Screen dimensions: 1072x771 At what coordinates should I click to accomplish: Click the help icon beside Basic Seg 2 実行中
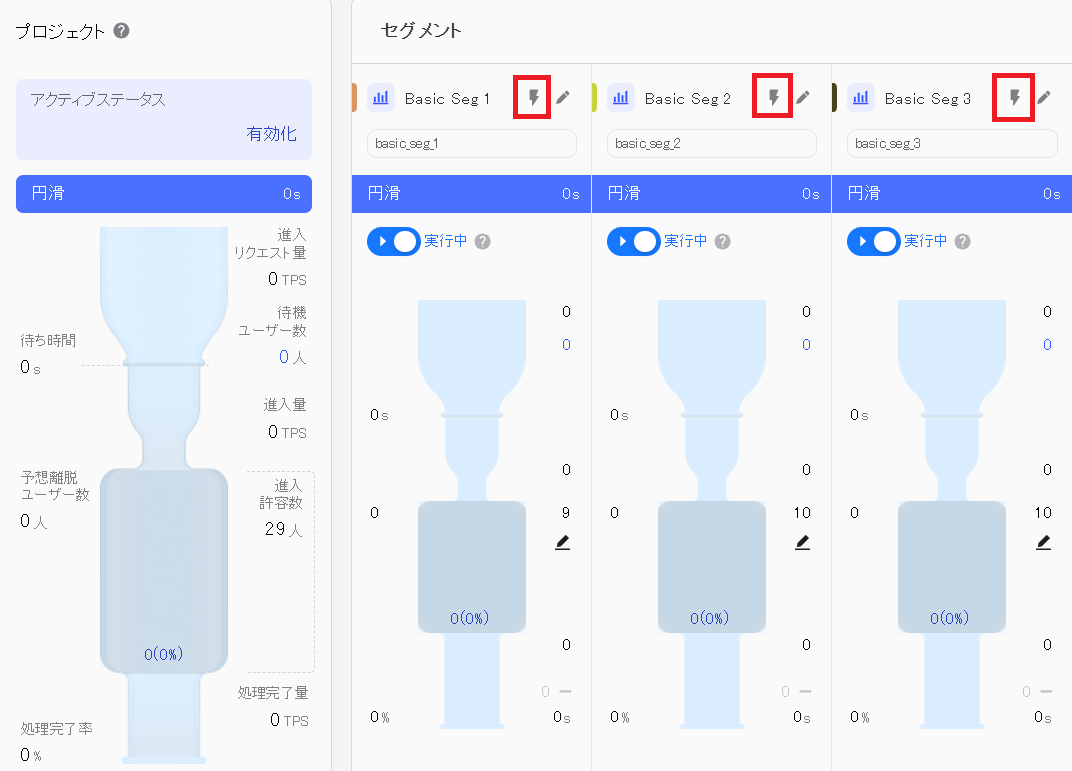tap(723, 241)
